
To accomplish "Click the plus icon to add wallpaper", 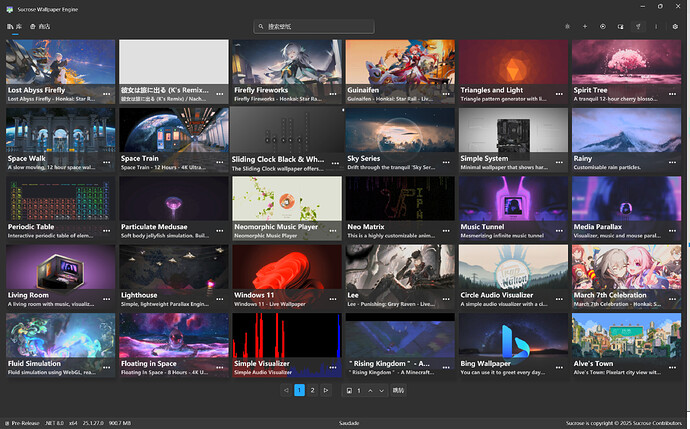I will pyautogui.click(x=585, y=26).
